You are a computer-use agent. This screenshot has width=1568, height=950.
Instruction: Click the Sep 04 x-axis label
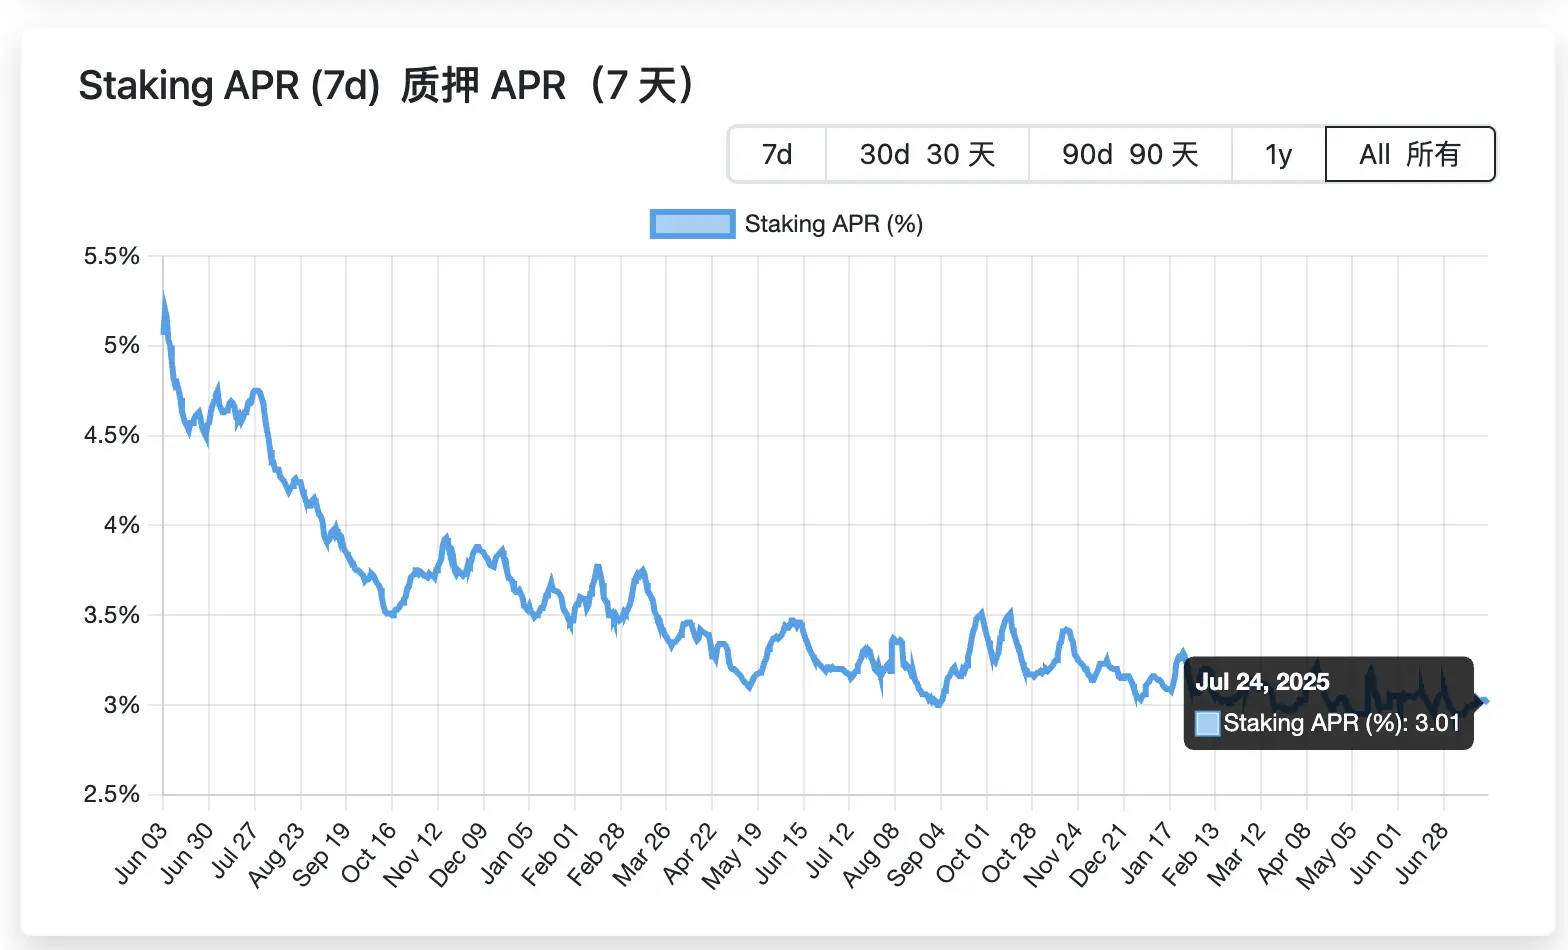[916, 855]
